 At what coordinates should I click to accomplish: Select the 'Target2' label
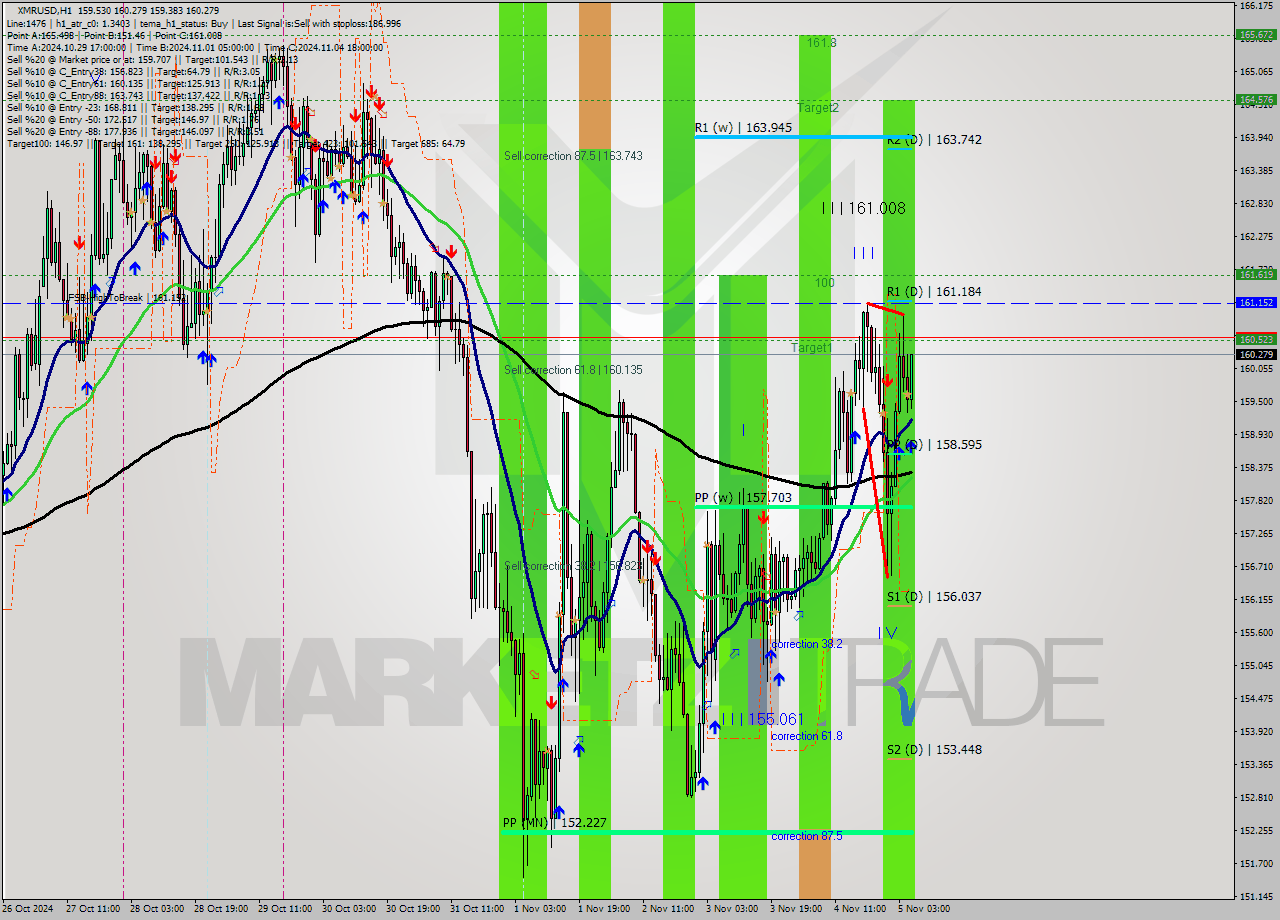818,107
